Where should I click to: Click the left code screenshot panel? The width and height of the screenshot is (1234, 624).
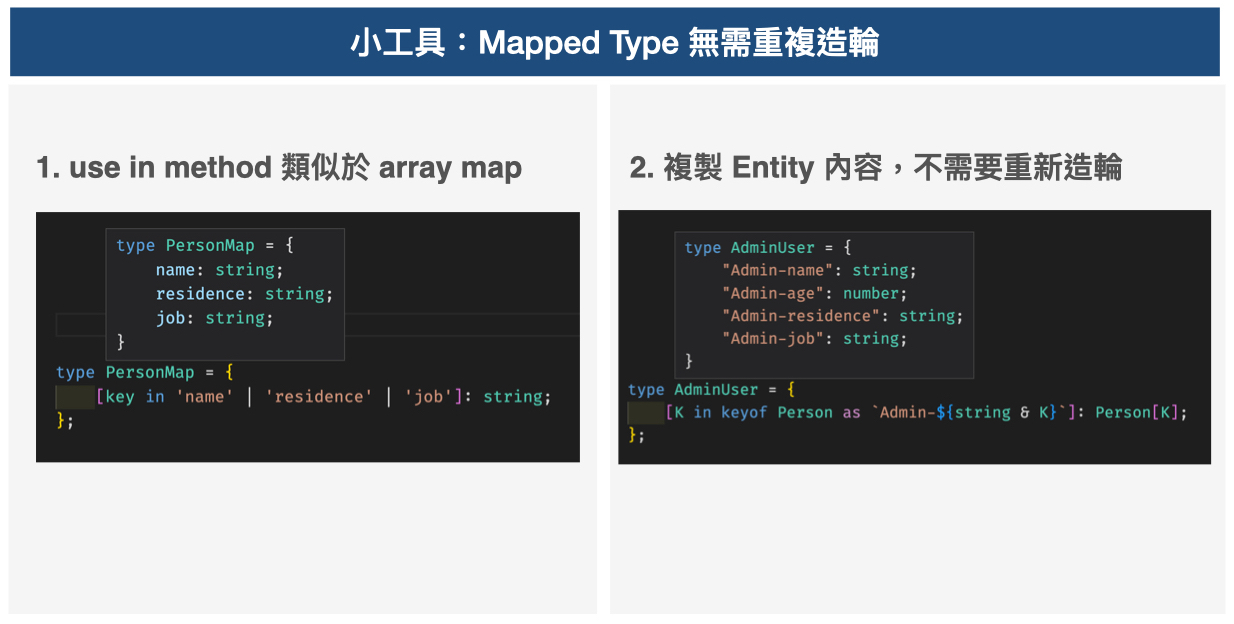coord(308,335)
